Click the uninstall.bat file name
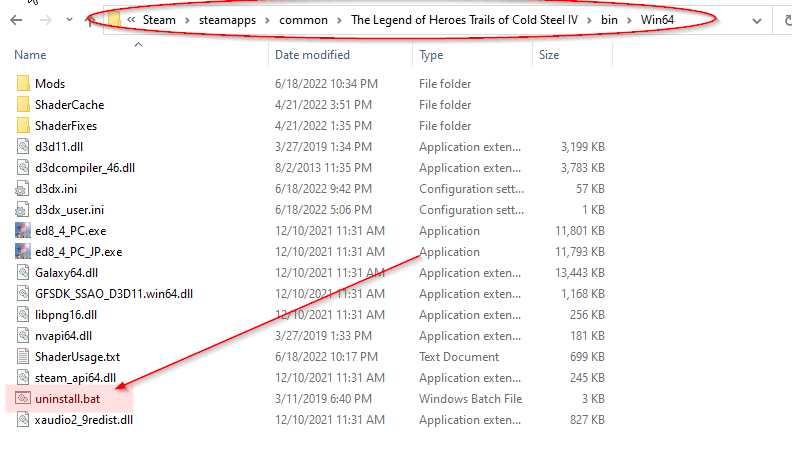The width and height of the screenshot is (792, 449). click(67, 399)
